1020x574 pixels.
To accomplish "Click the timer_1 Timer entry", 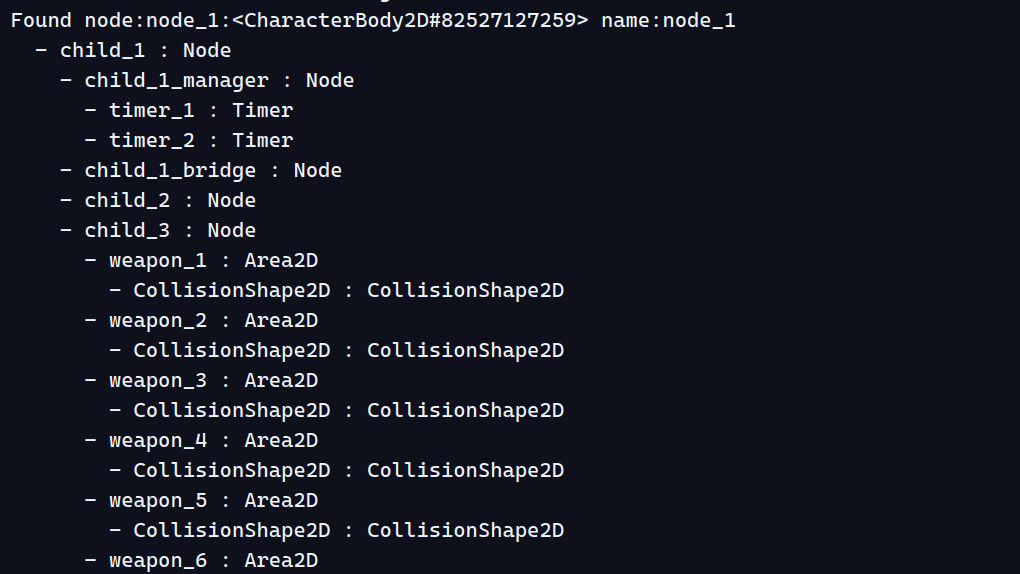I will 189,110.
